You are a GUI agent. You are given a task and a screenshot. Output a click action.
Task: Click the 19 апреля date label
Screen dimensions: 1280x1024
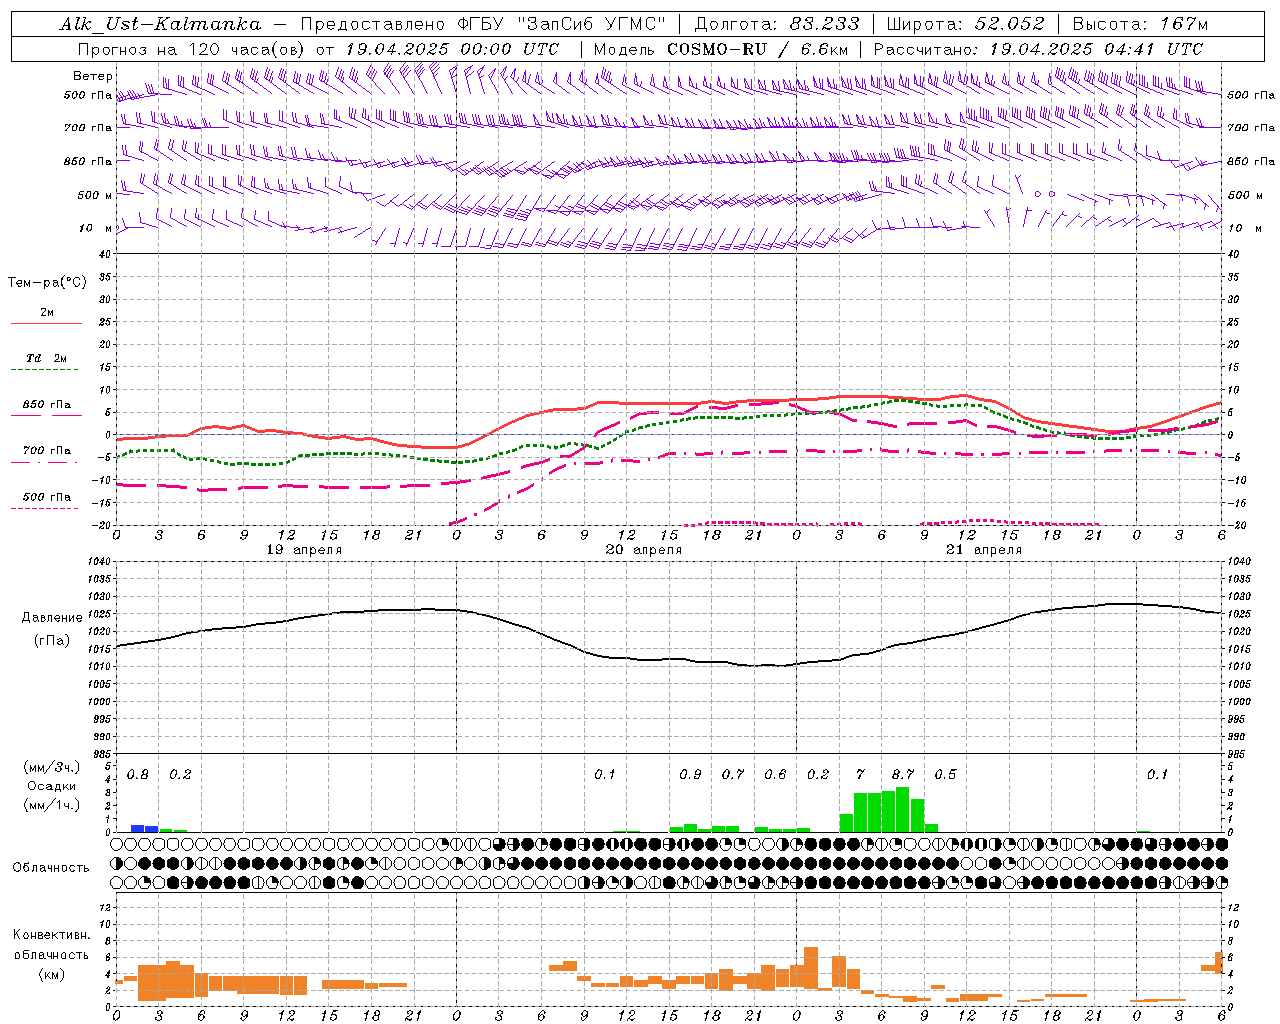304,550
